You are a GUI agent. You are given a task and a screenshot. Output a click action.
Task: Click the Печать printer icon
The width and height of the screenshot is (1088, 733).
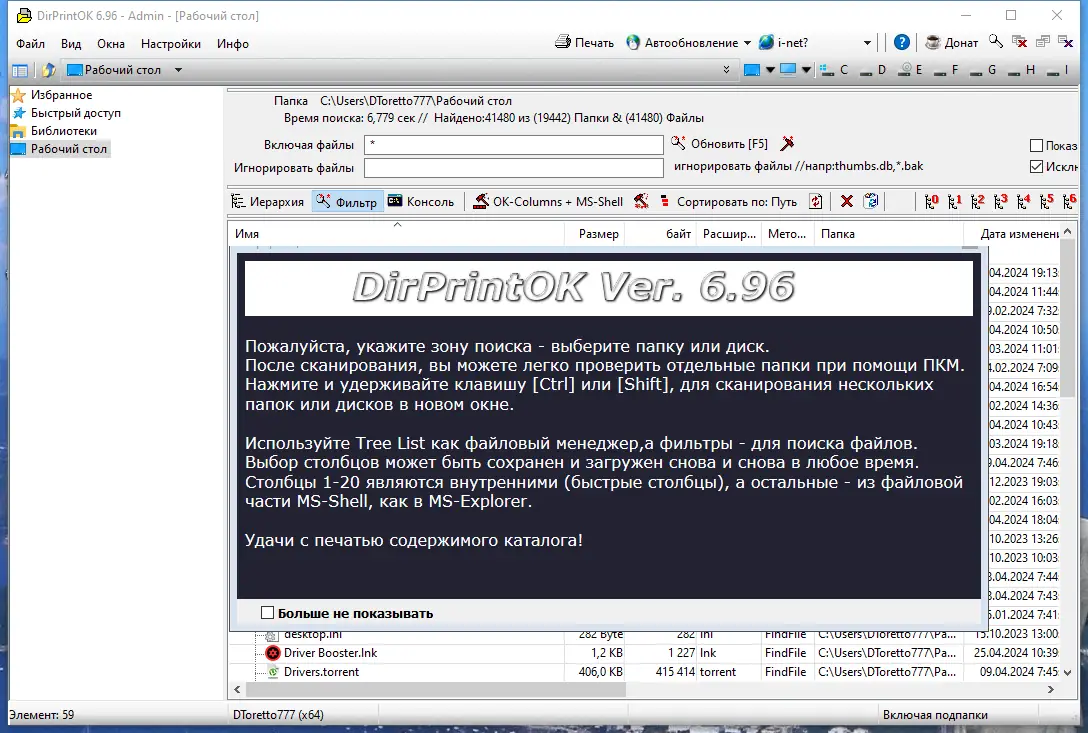click(x=563, y=42)
